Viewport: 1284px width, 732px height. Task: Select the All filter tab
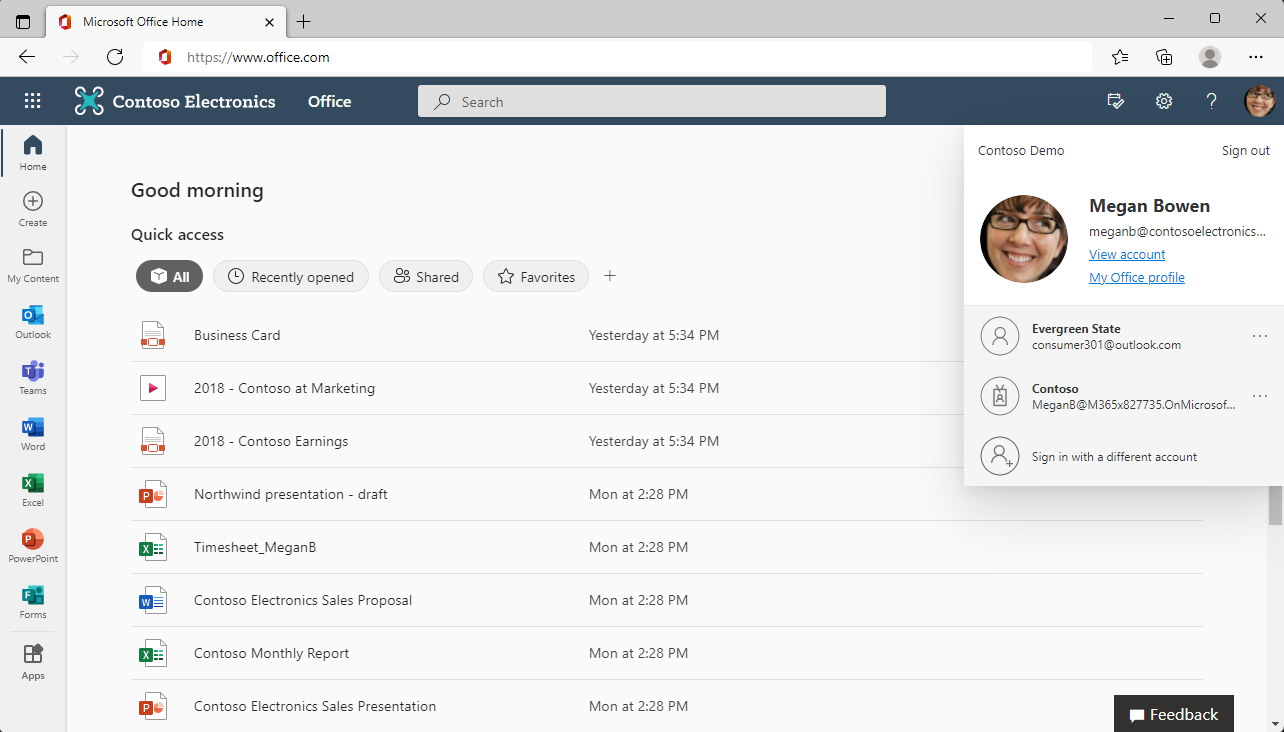(x=169, y=277)
